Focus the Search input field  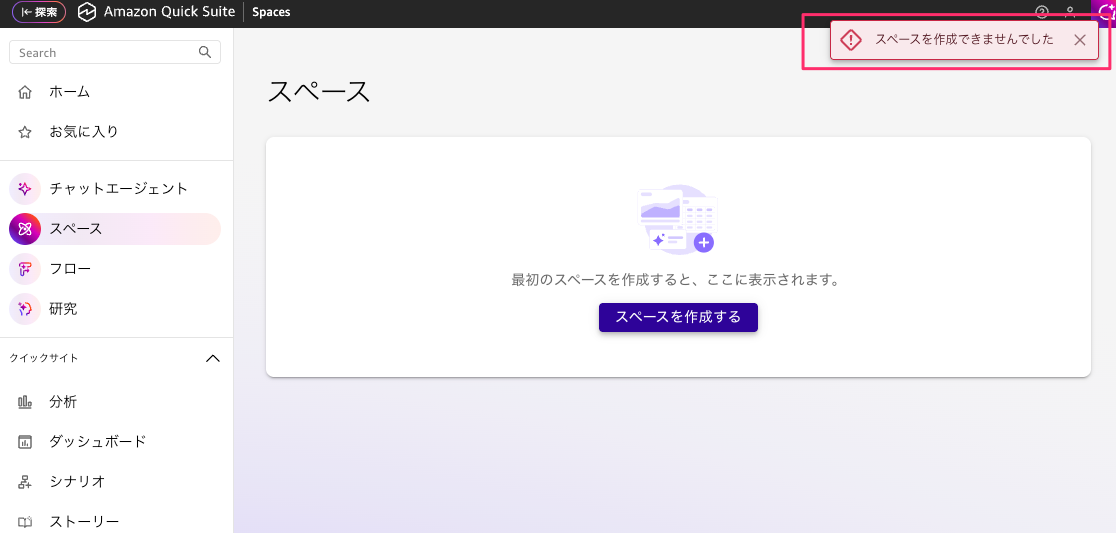click(x=115, y=52)
